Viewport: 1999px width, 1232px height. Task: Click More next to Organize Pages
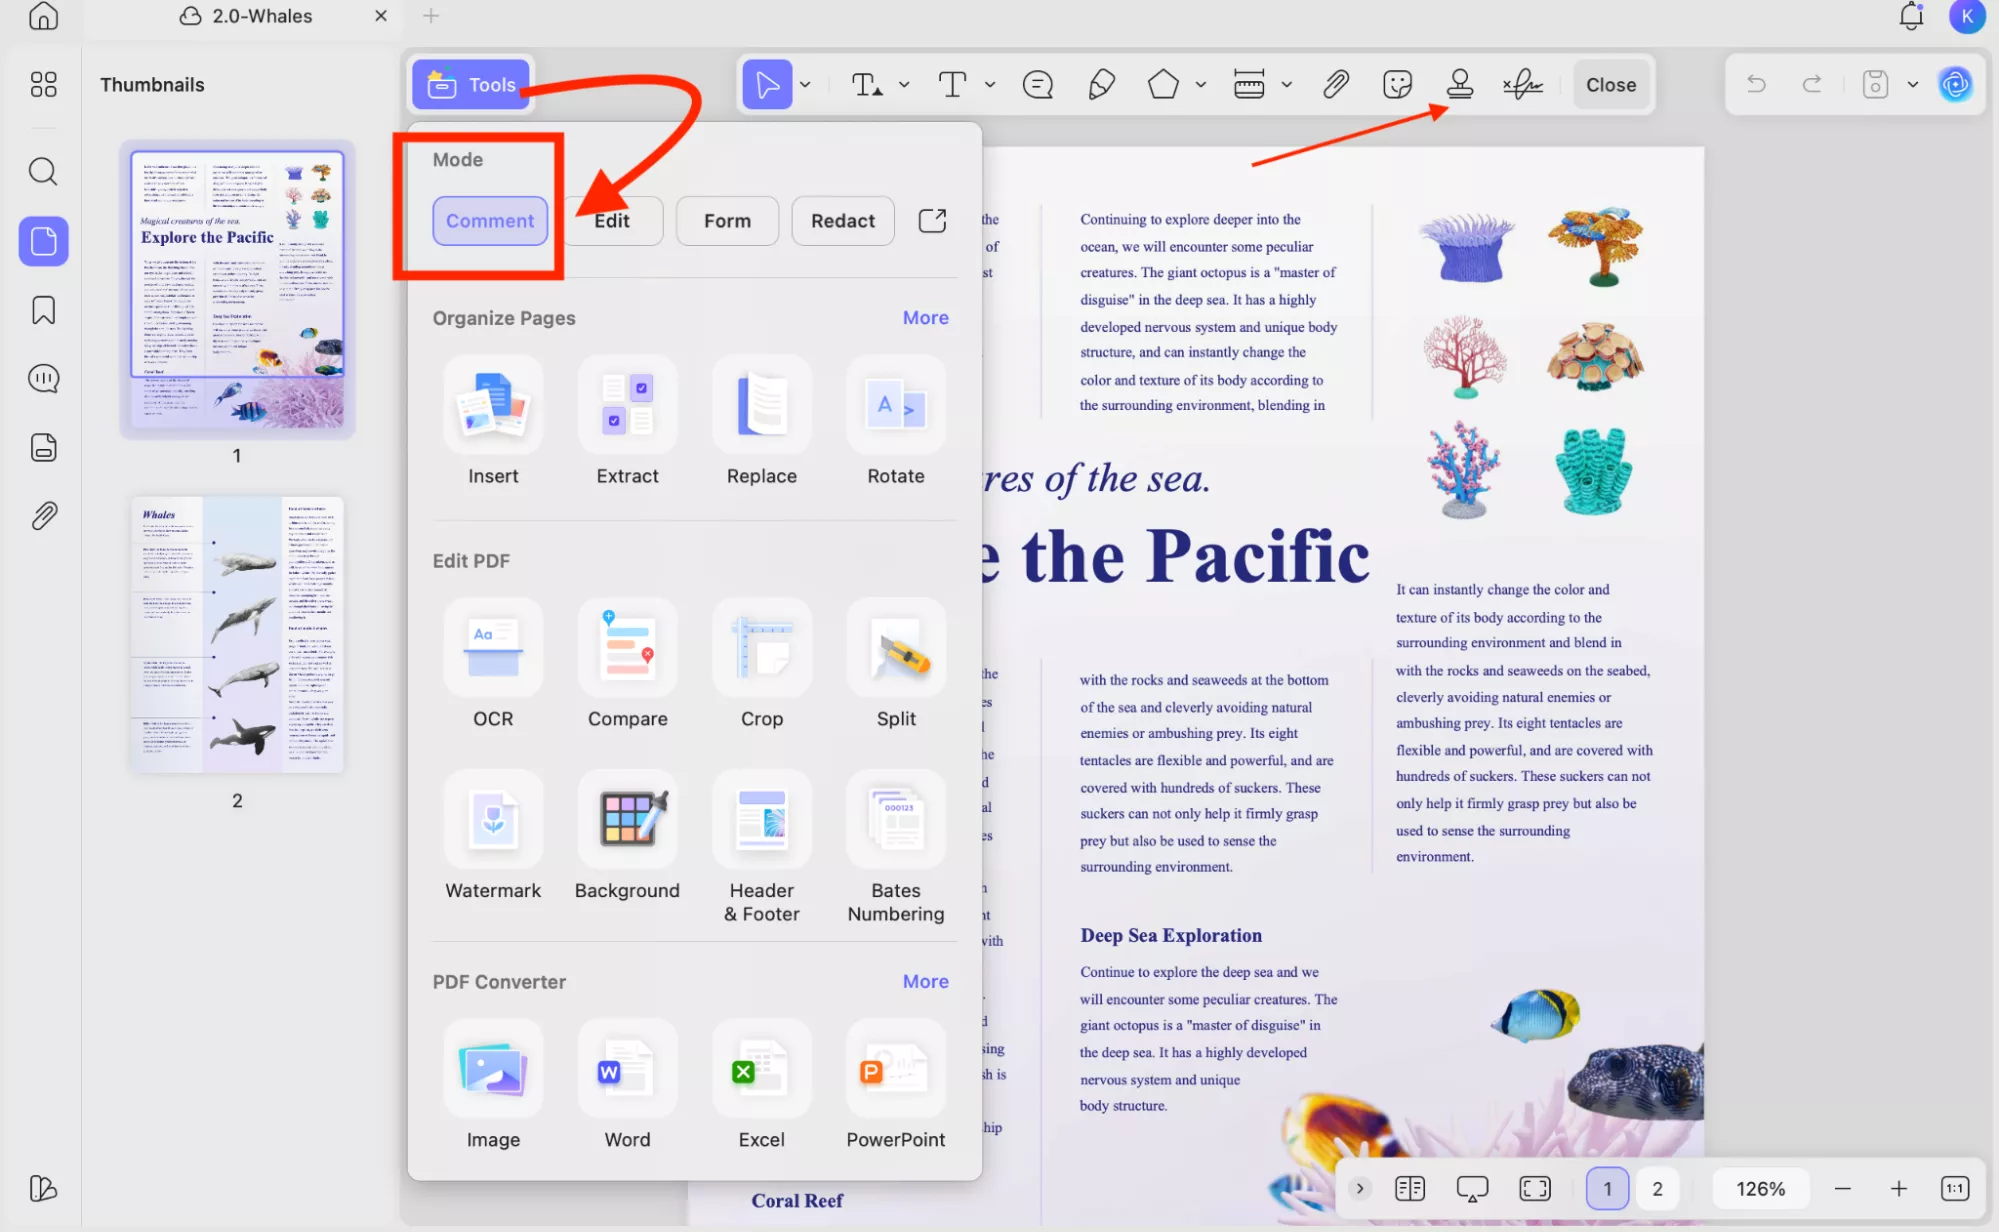pos(925,317)
